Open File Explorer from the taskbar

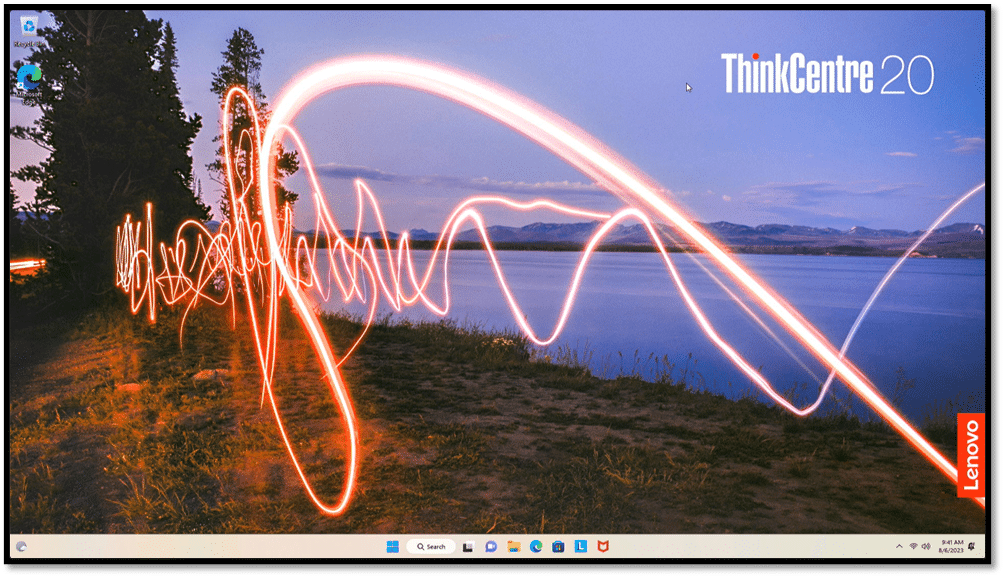click(514, 546)
